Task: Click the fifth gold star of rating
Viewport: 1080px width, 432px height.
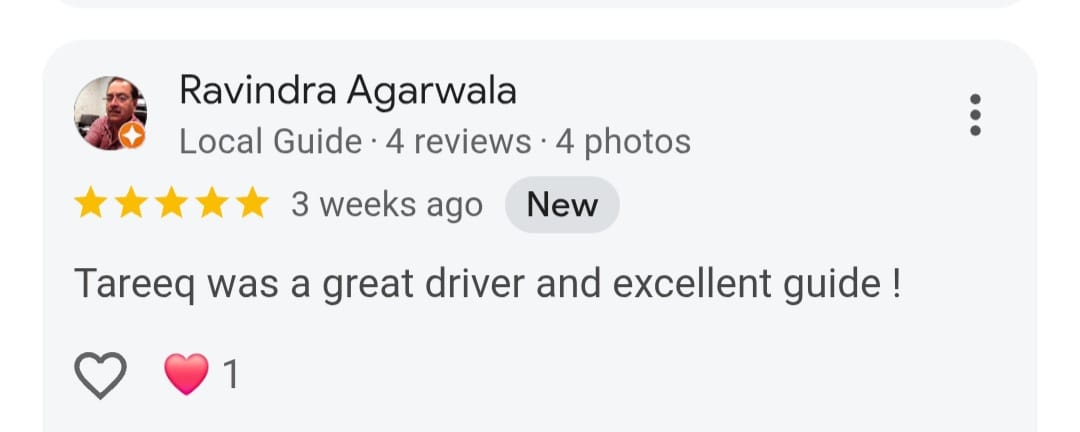Action: tap(253, 204)
